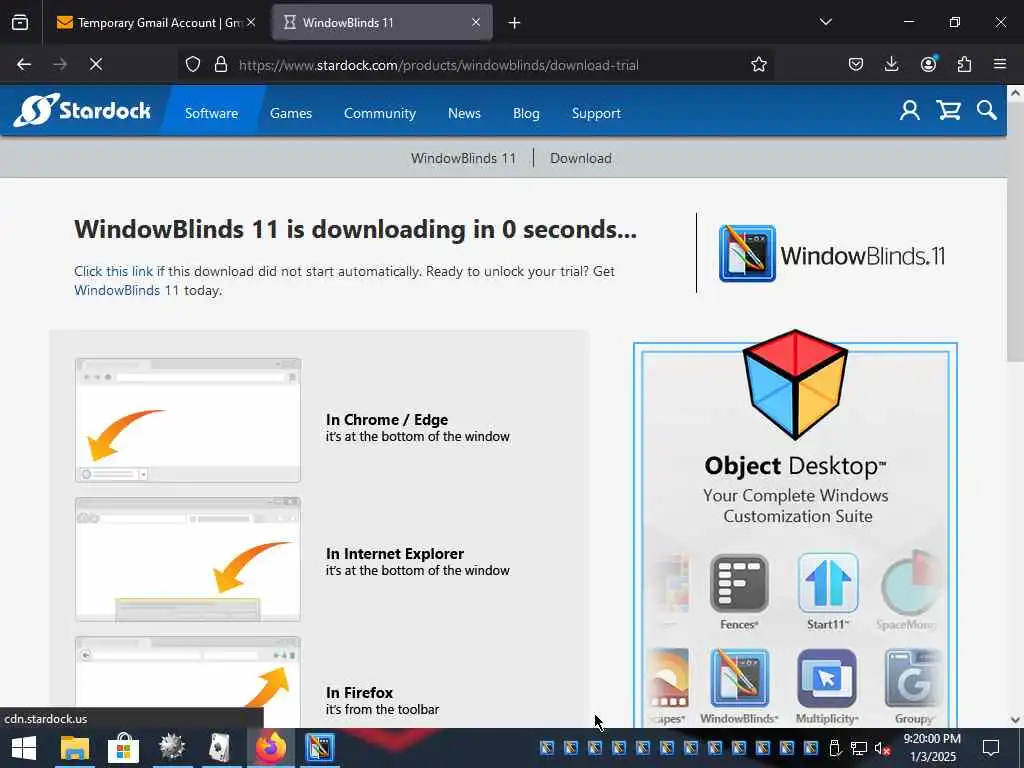
Task: Open Microsoft Store from the taskbar
Action: 123,748
